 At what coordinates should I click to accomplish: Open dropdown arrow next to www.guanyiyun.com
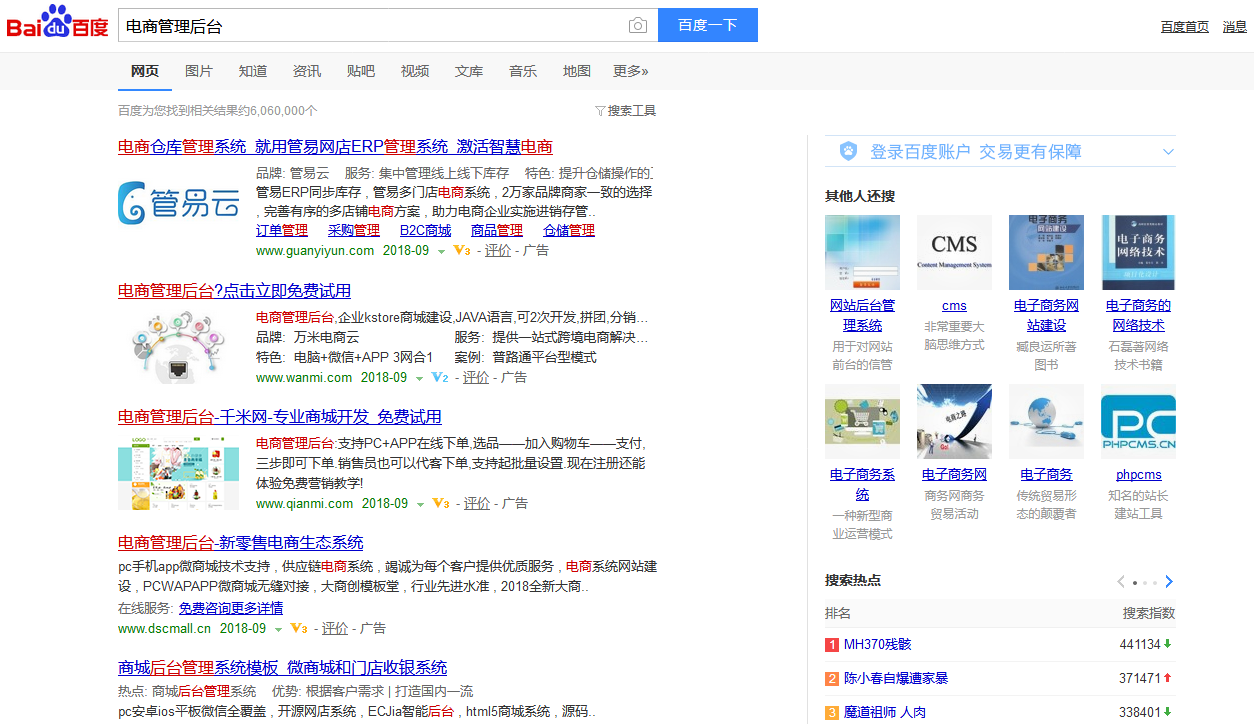click(441, 252)
